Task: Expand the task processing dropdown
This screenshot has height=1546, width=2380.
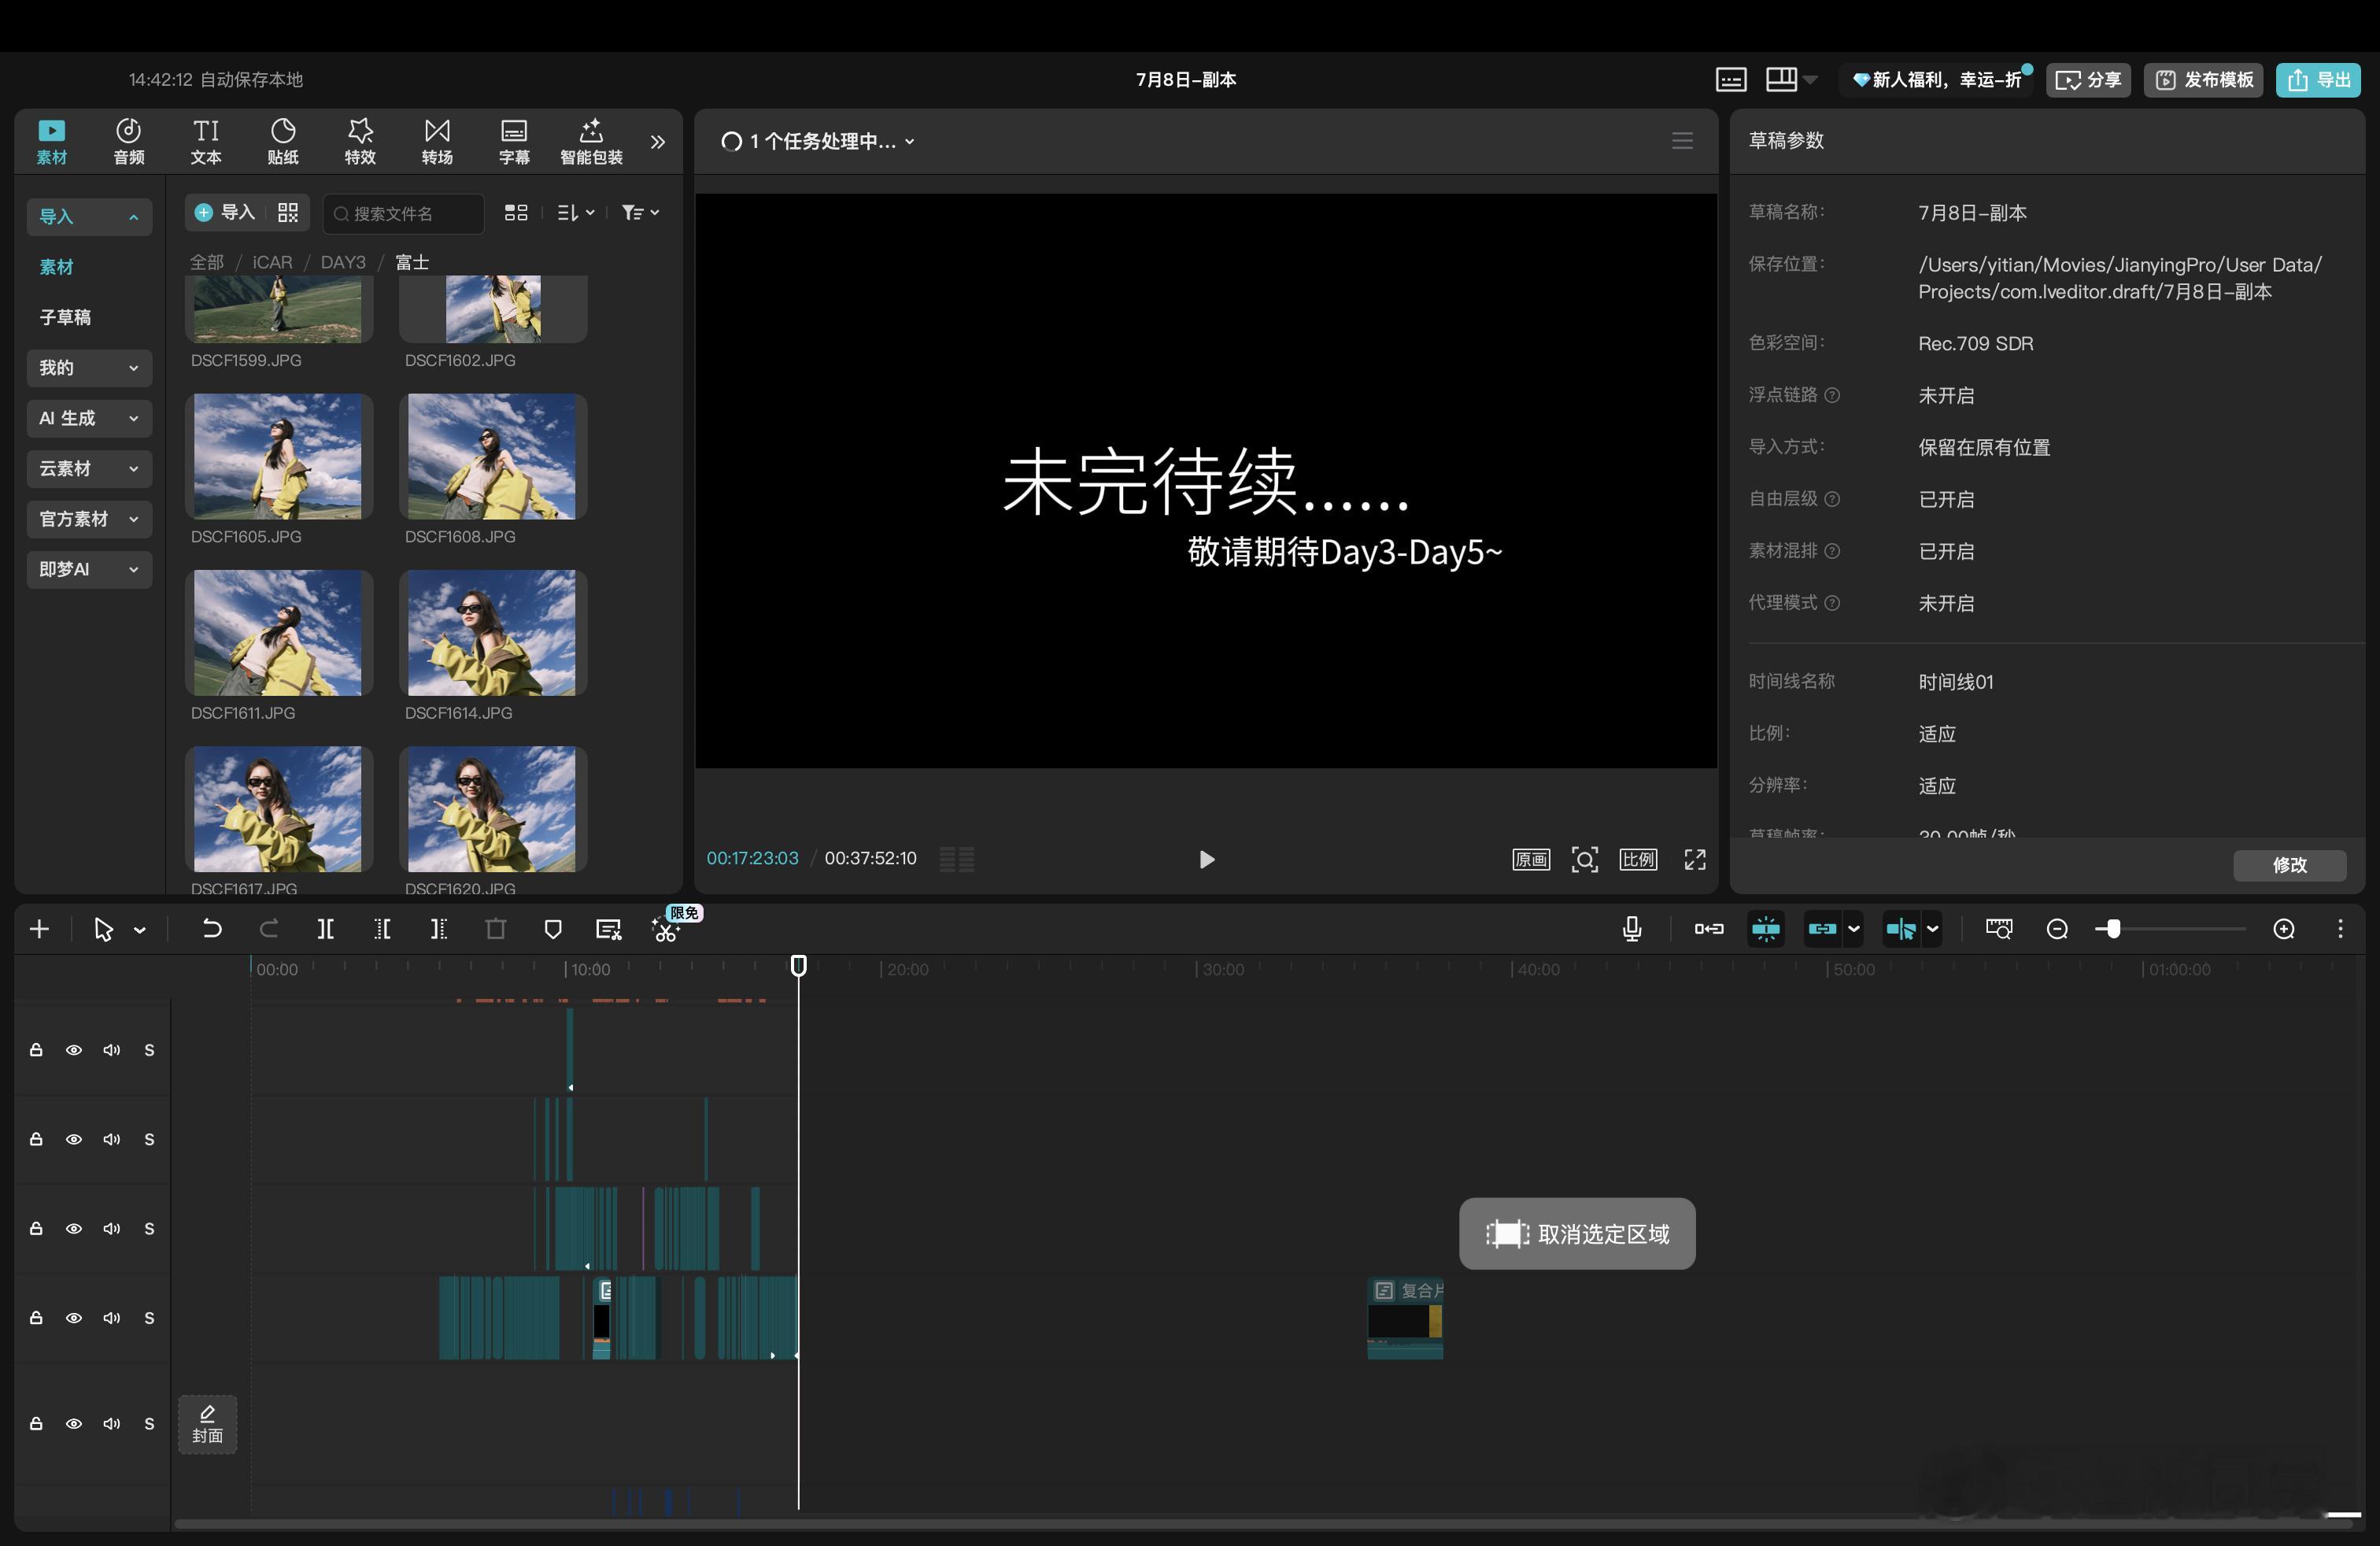Action: pos(909,141)
